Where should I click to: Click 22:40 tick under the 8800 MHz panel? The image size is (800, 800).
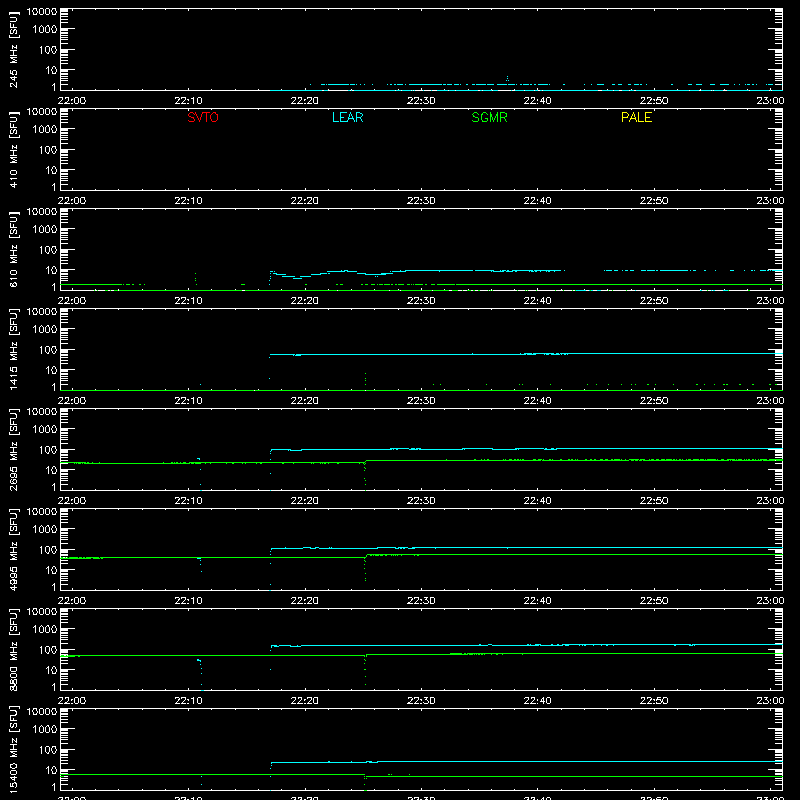(x=537, y=701)
